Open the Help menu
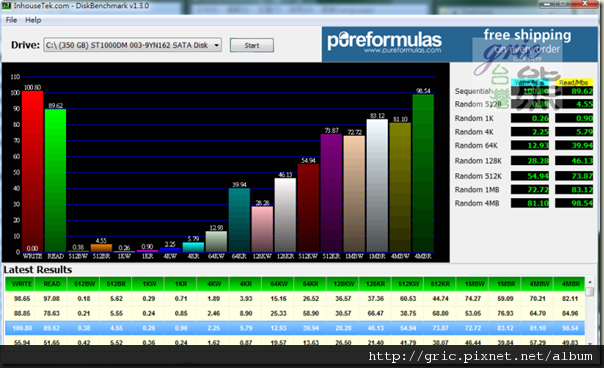 click(33, 20)
